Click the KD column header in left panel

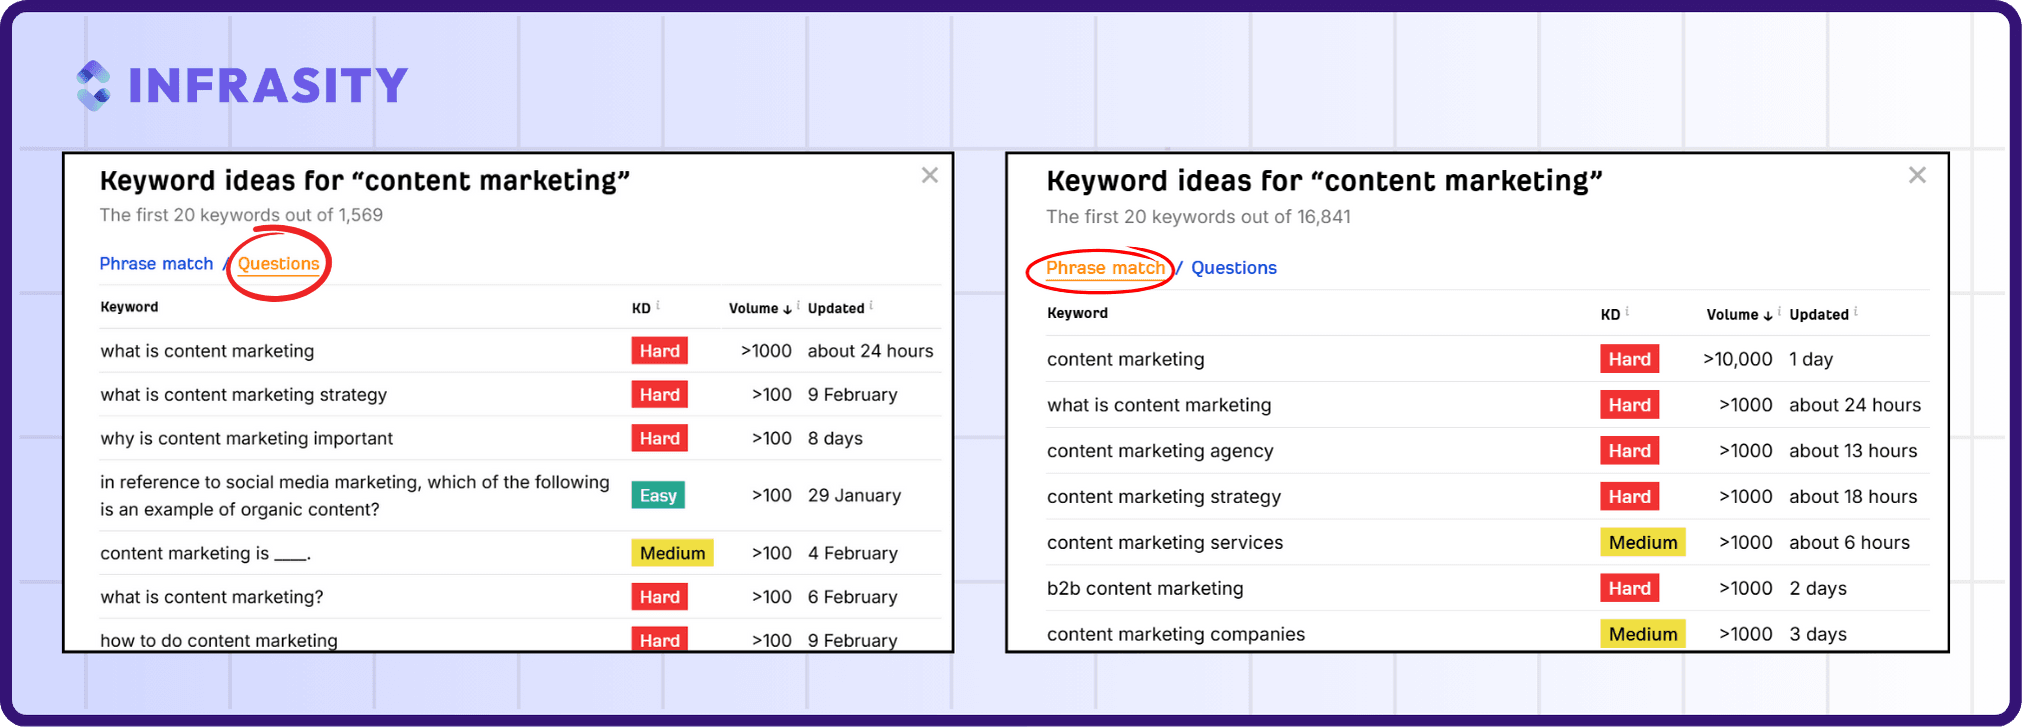[x=641, y=309]
